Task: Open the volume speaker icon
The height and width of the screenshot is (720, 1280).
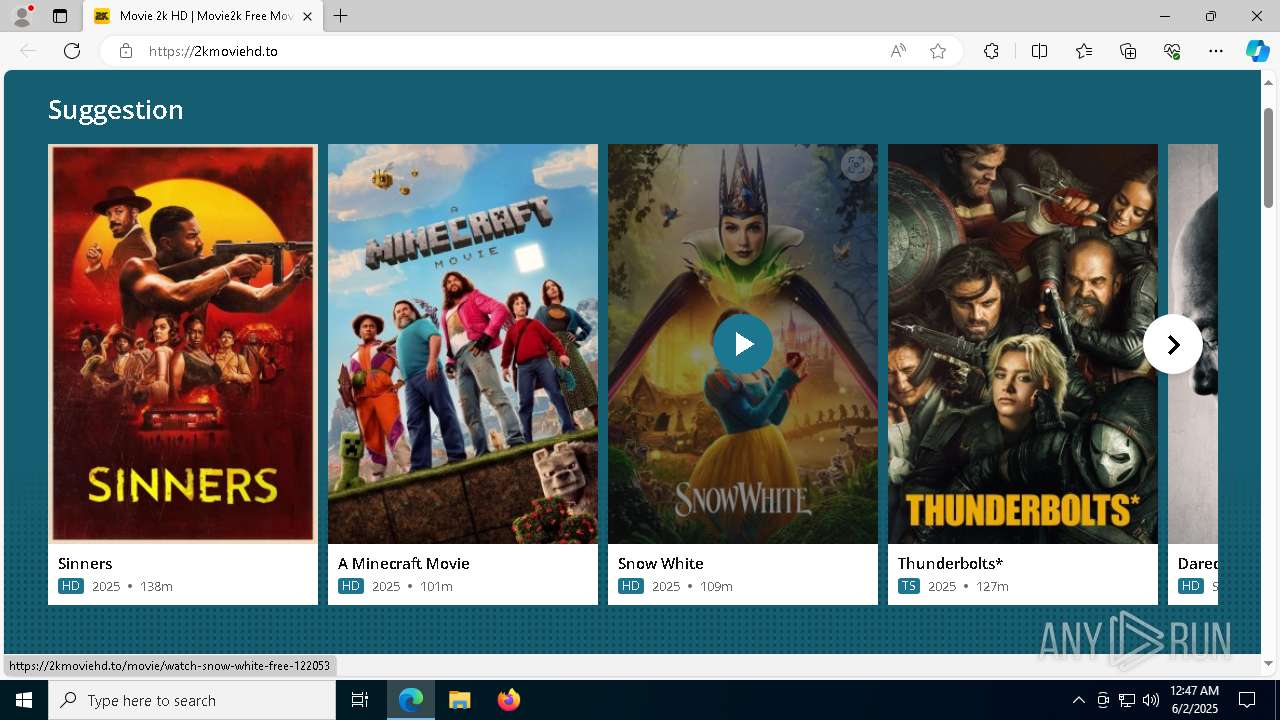Action: point(1150,700)
